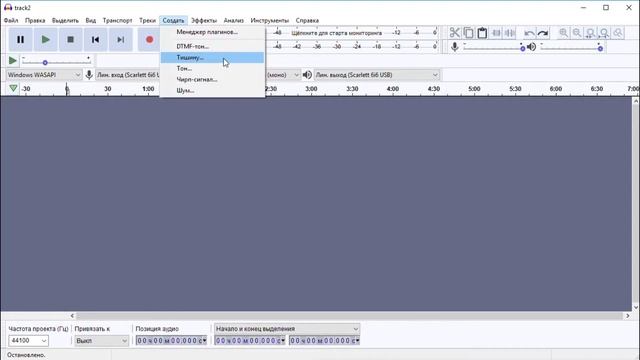640x360 pixels.
Task: Click the Fit selection to width icon
Action: click(x=591, y=33)
